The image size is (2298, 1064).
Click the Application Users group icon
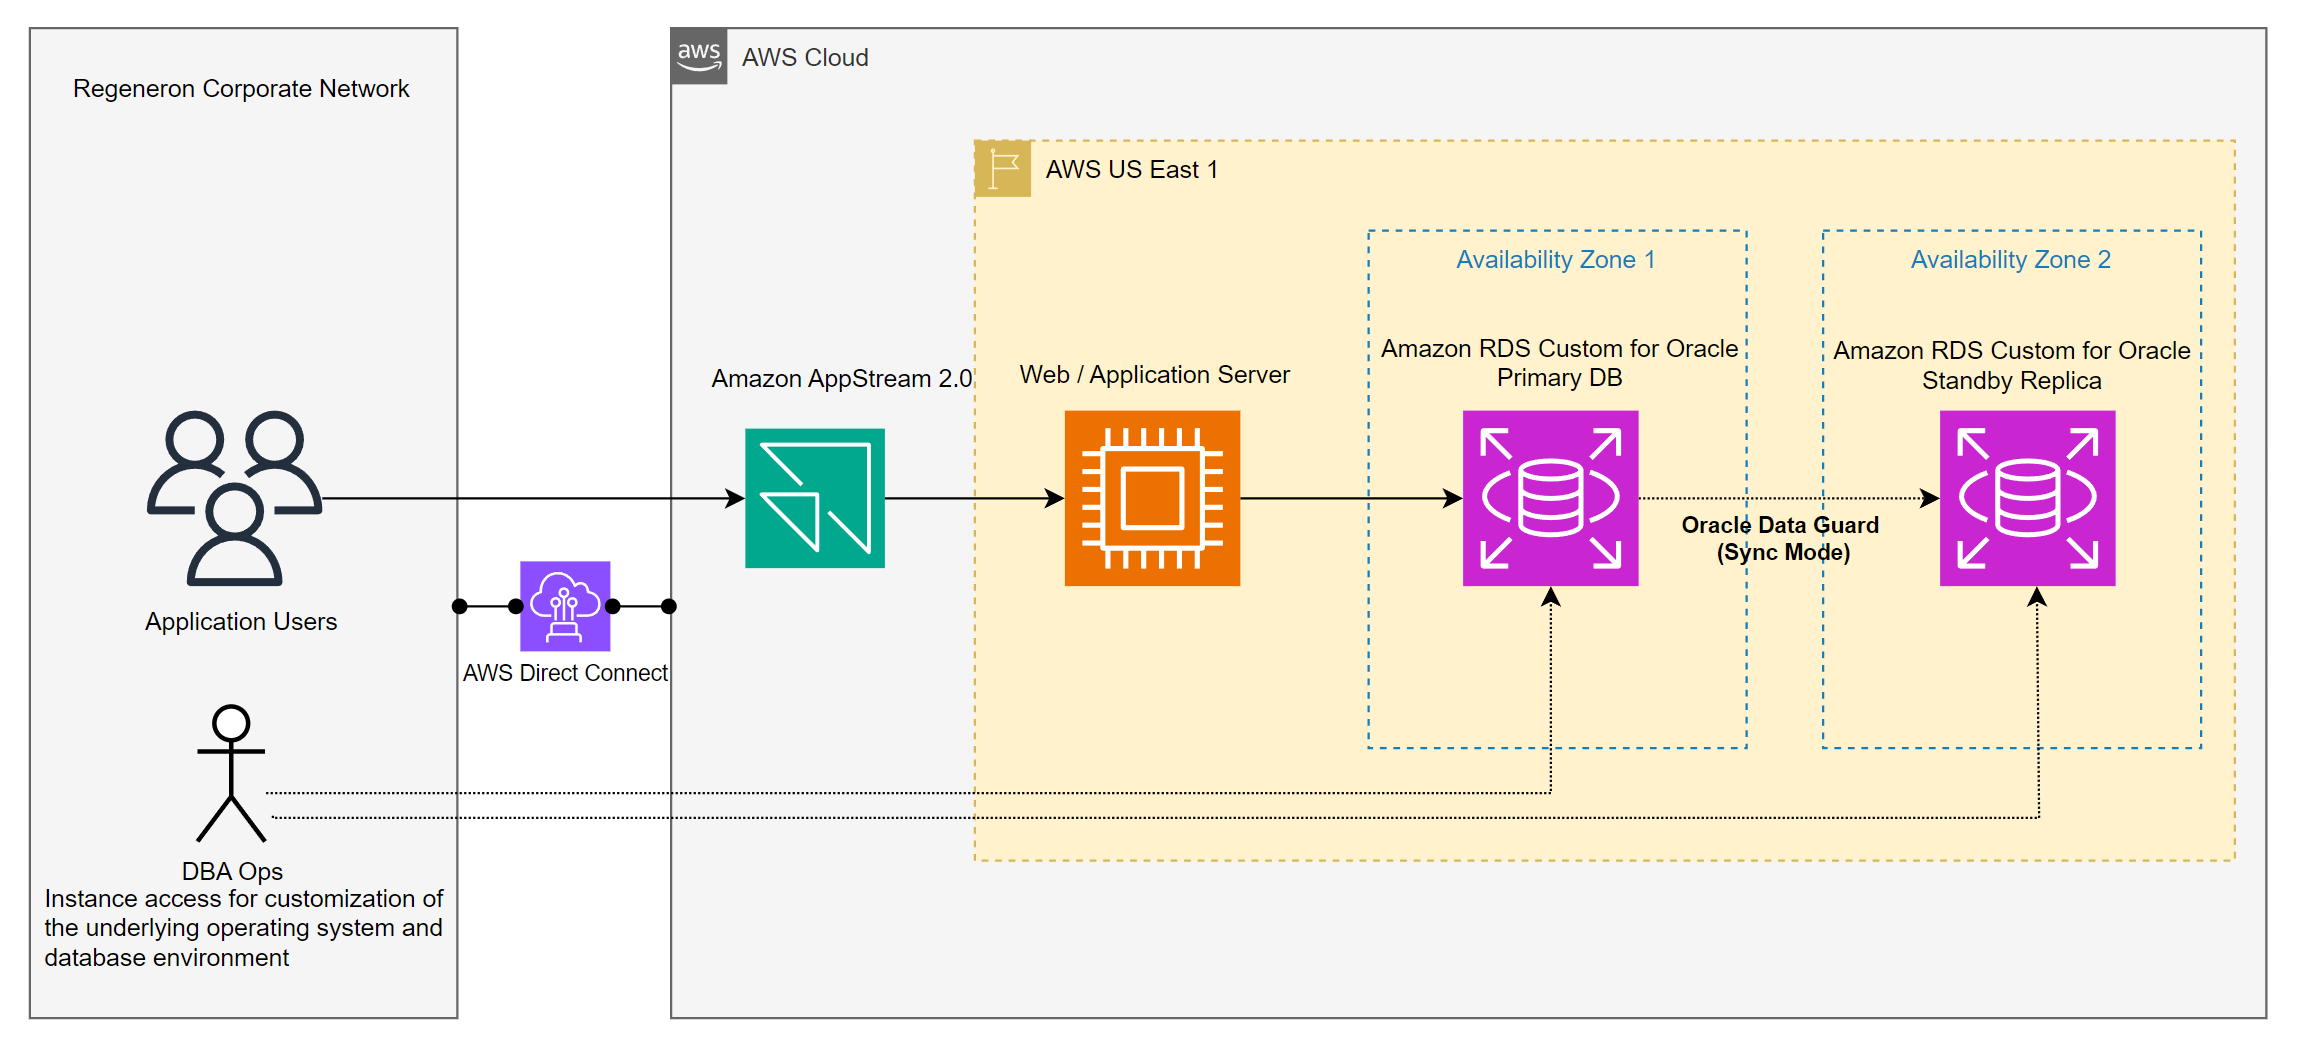pos(235,497)
